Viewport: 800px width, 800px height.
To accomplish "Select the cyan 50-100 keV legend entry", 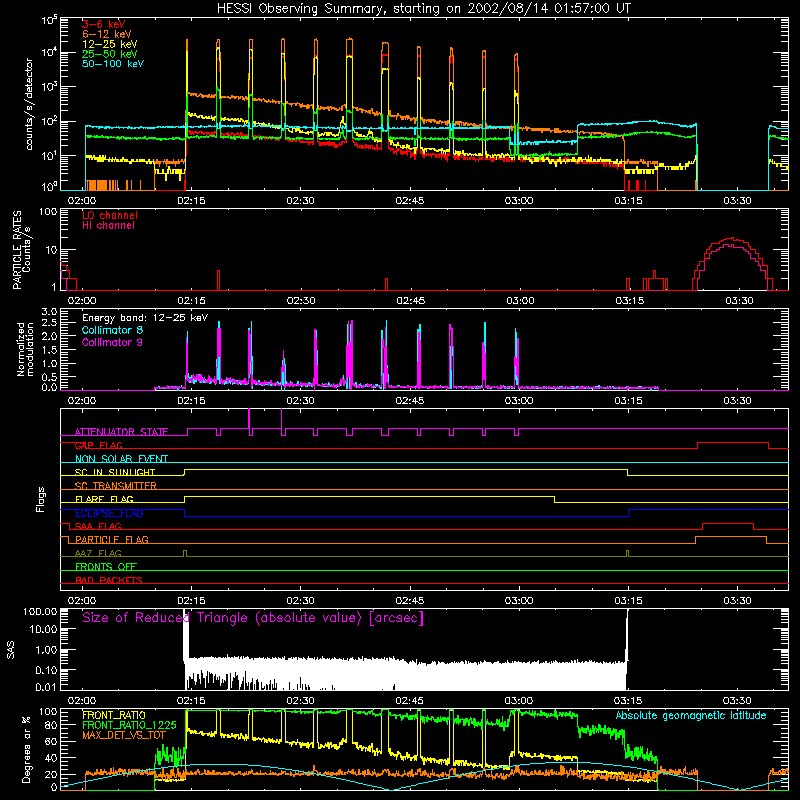I will 113,64.
